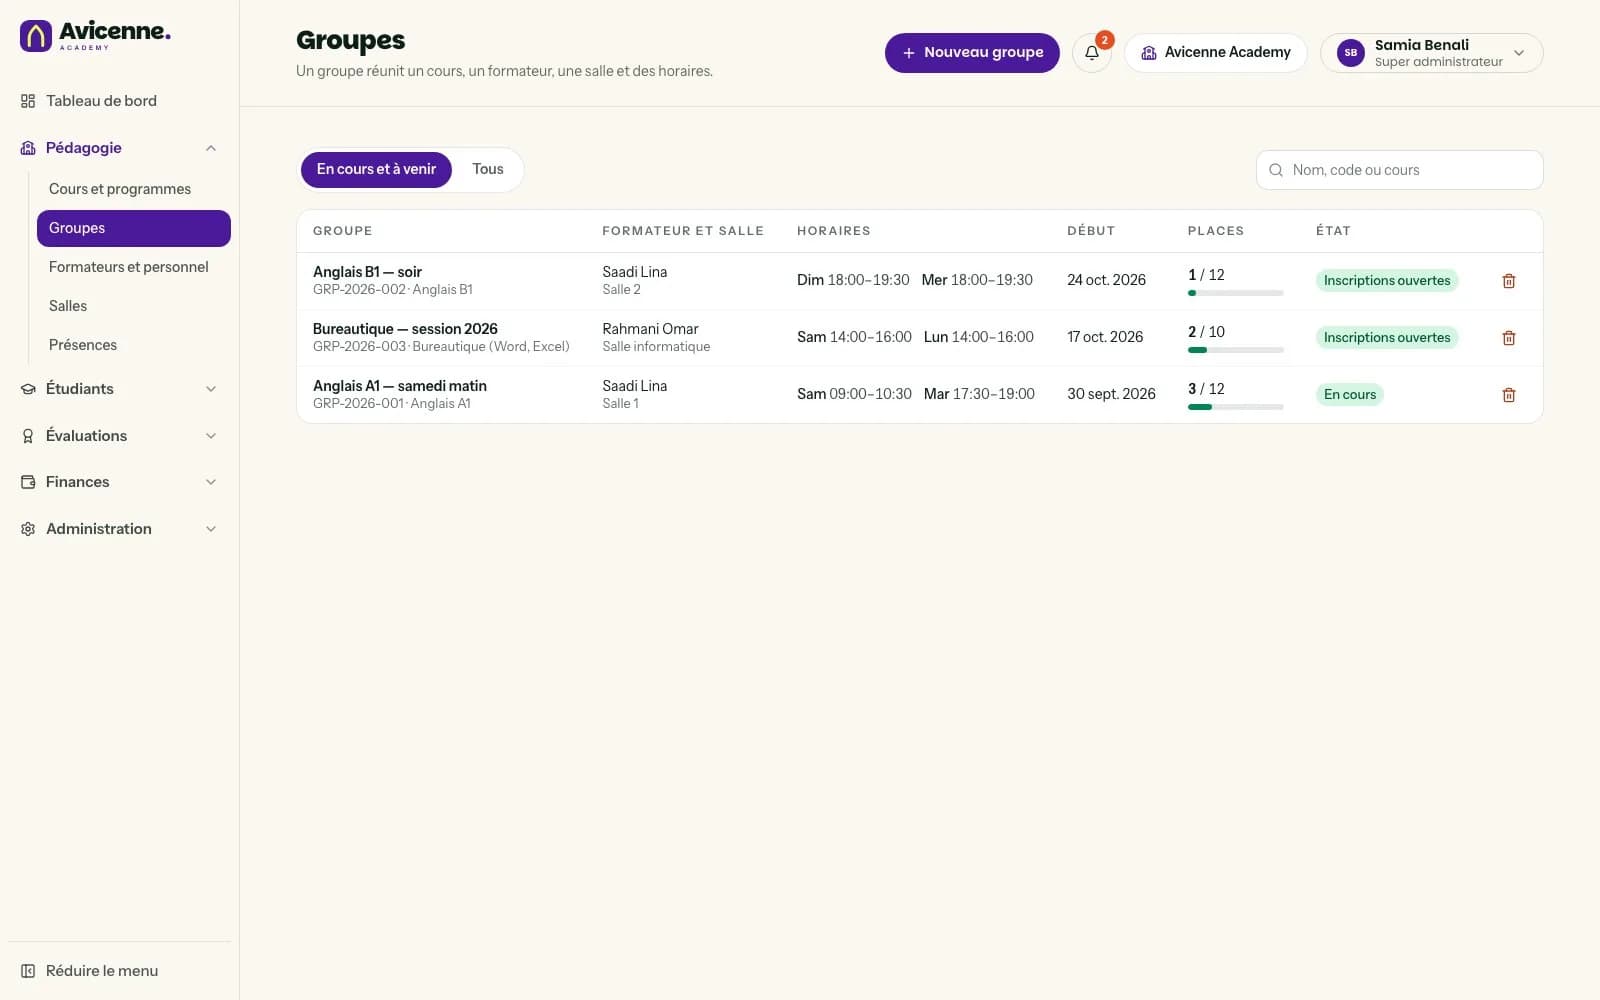
Task: Expand the Évaluations section chevron
Action: click(x=211, y=436)
